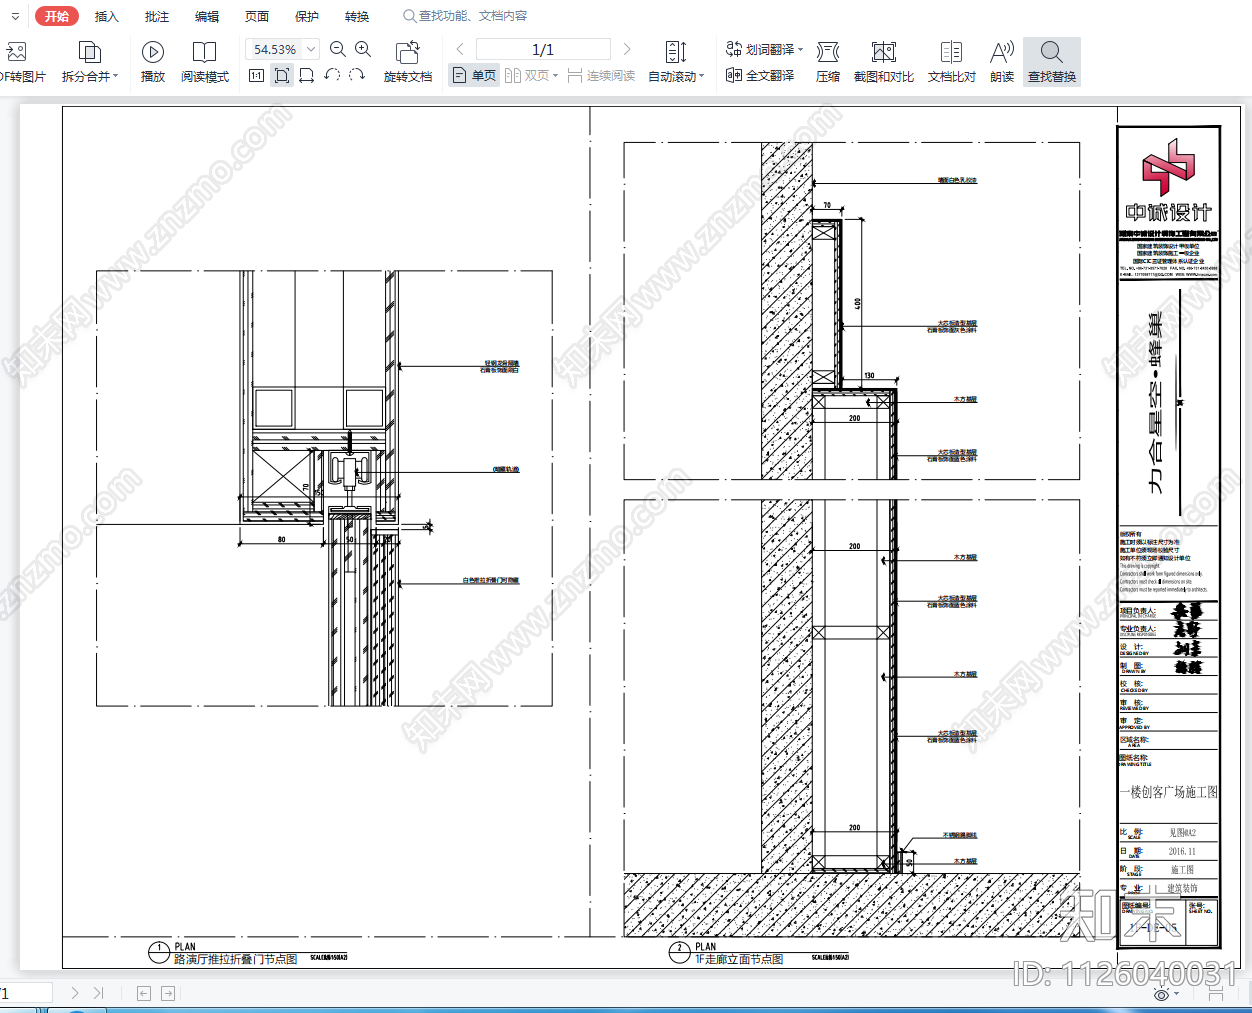Enter Reading Mode
The height and width of the screenshot is (1013, 1252).
tap(205, 62)
